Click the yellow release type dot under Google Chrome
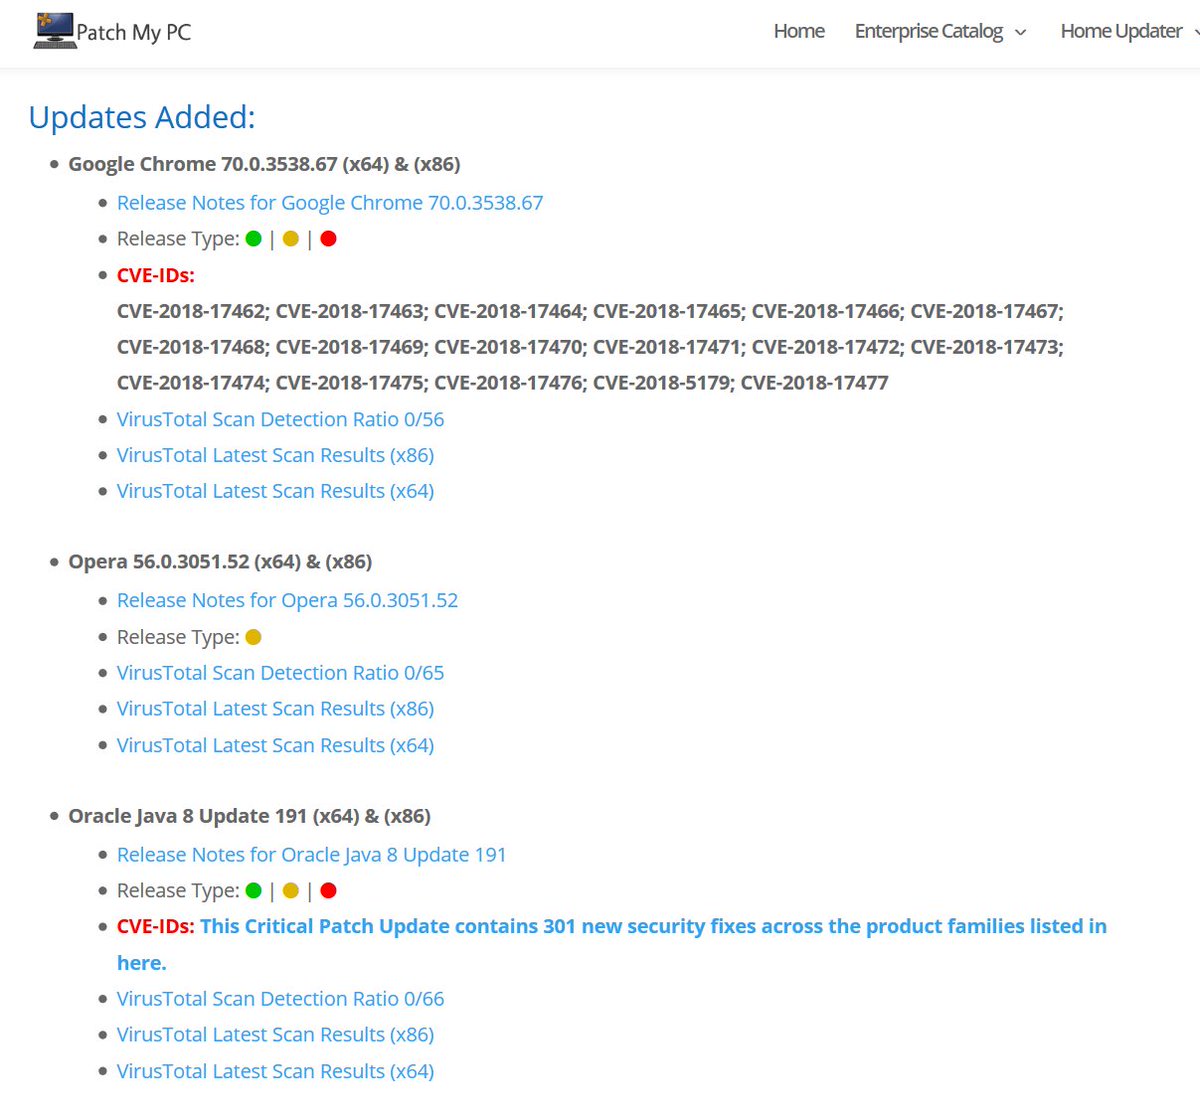 click(291, 239)
